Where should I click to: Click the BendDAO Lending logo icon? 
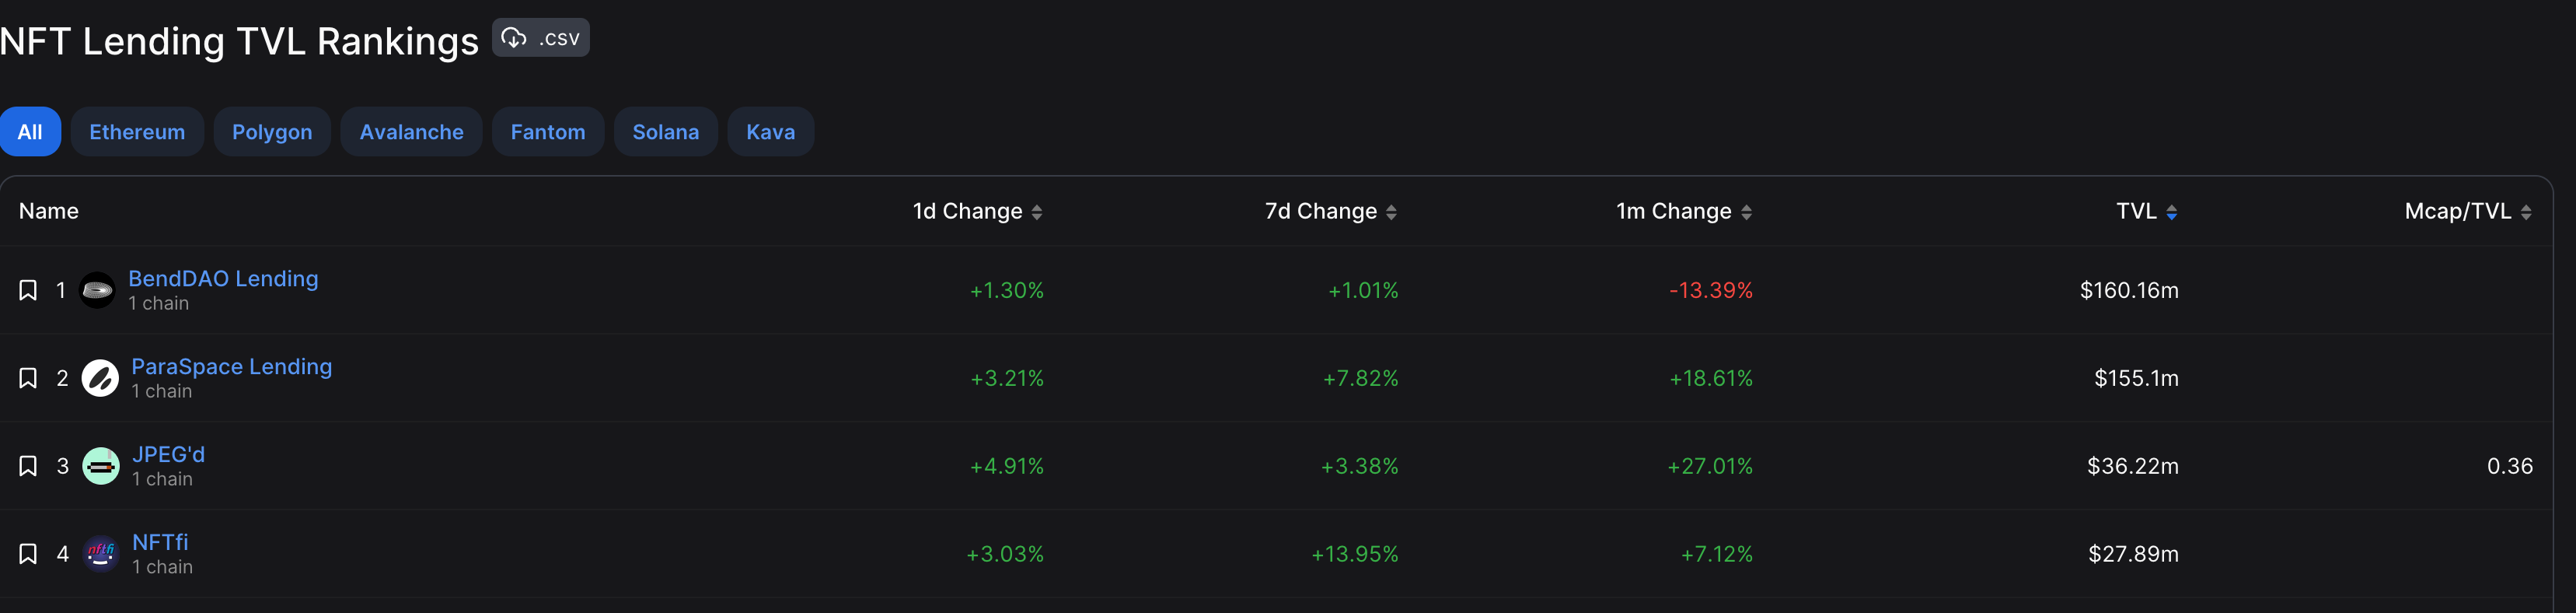[97, 290]
